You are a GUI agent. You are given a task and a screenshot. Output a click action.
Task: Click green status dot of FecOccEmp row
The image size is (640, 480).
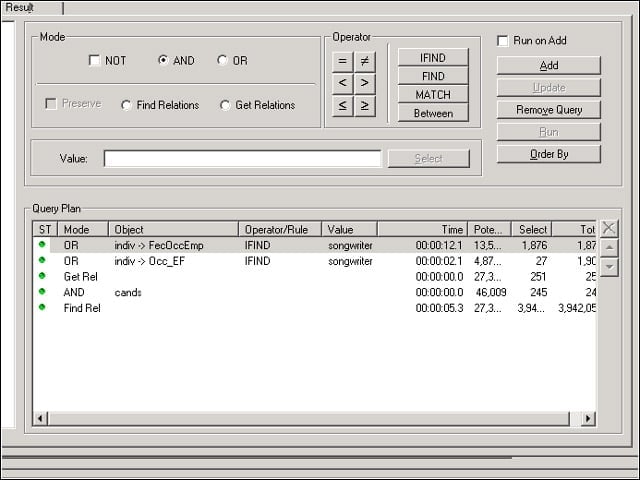click(x=42, y=244)
